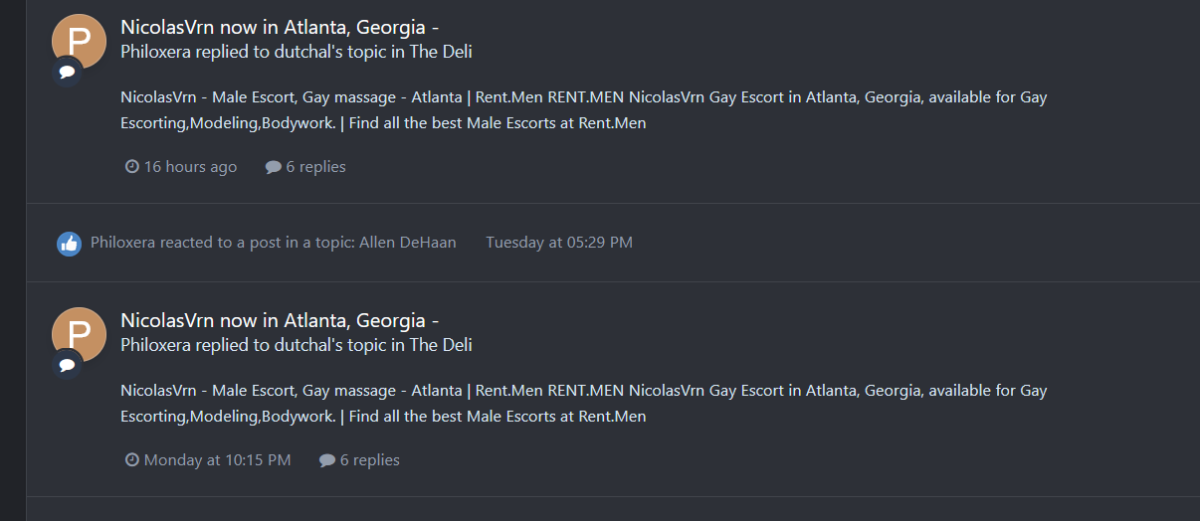Click the 16 hours ago timestamp
The image size is (1200, 521).
(190, 167)
